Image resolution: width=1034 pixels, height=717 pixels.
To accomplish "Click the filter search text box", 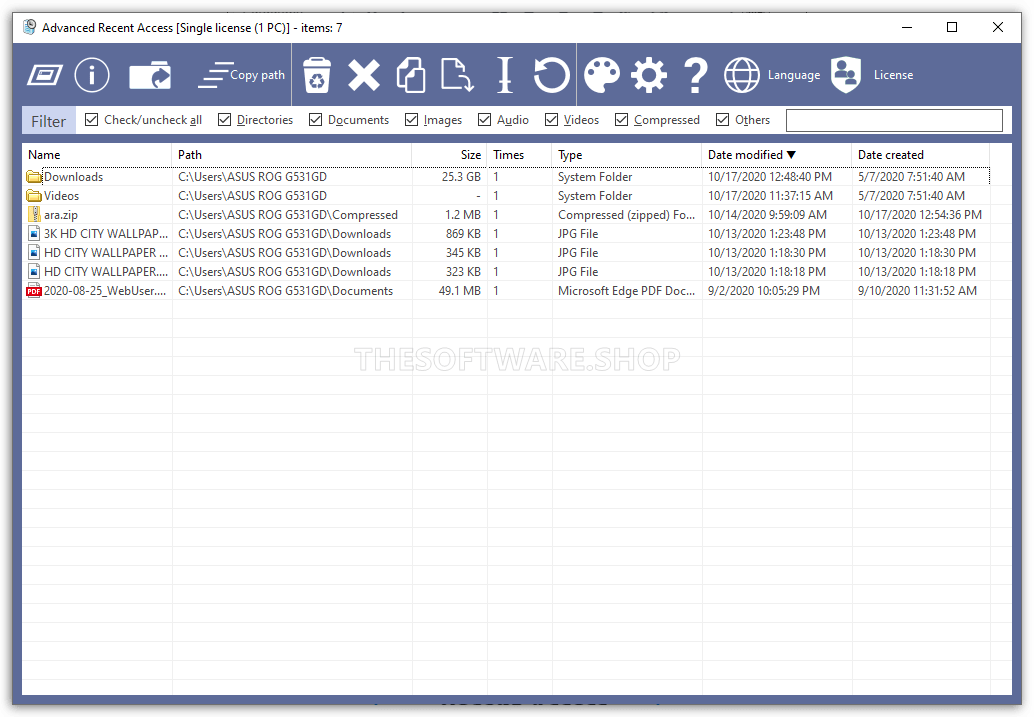I will (894, 120).
